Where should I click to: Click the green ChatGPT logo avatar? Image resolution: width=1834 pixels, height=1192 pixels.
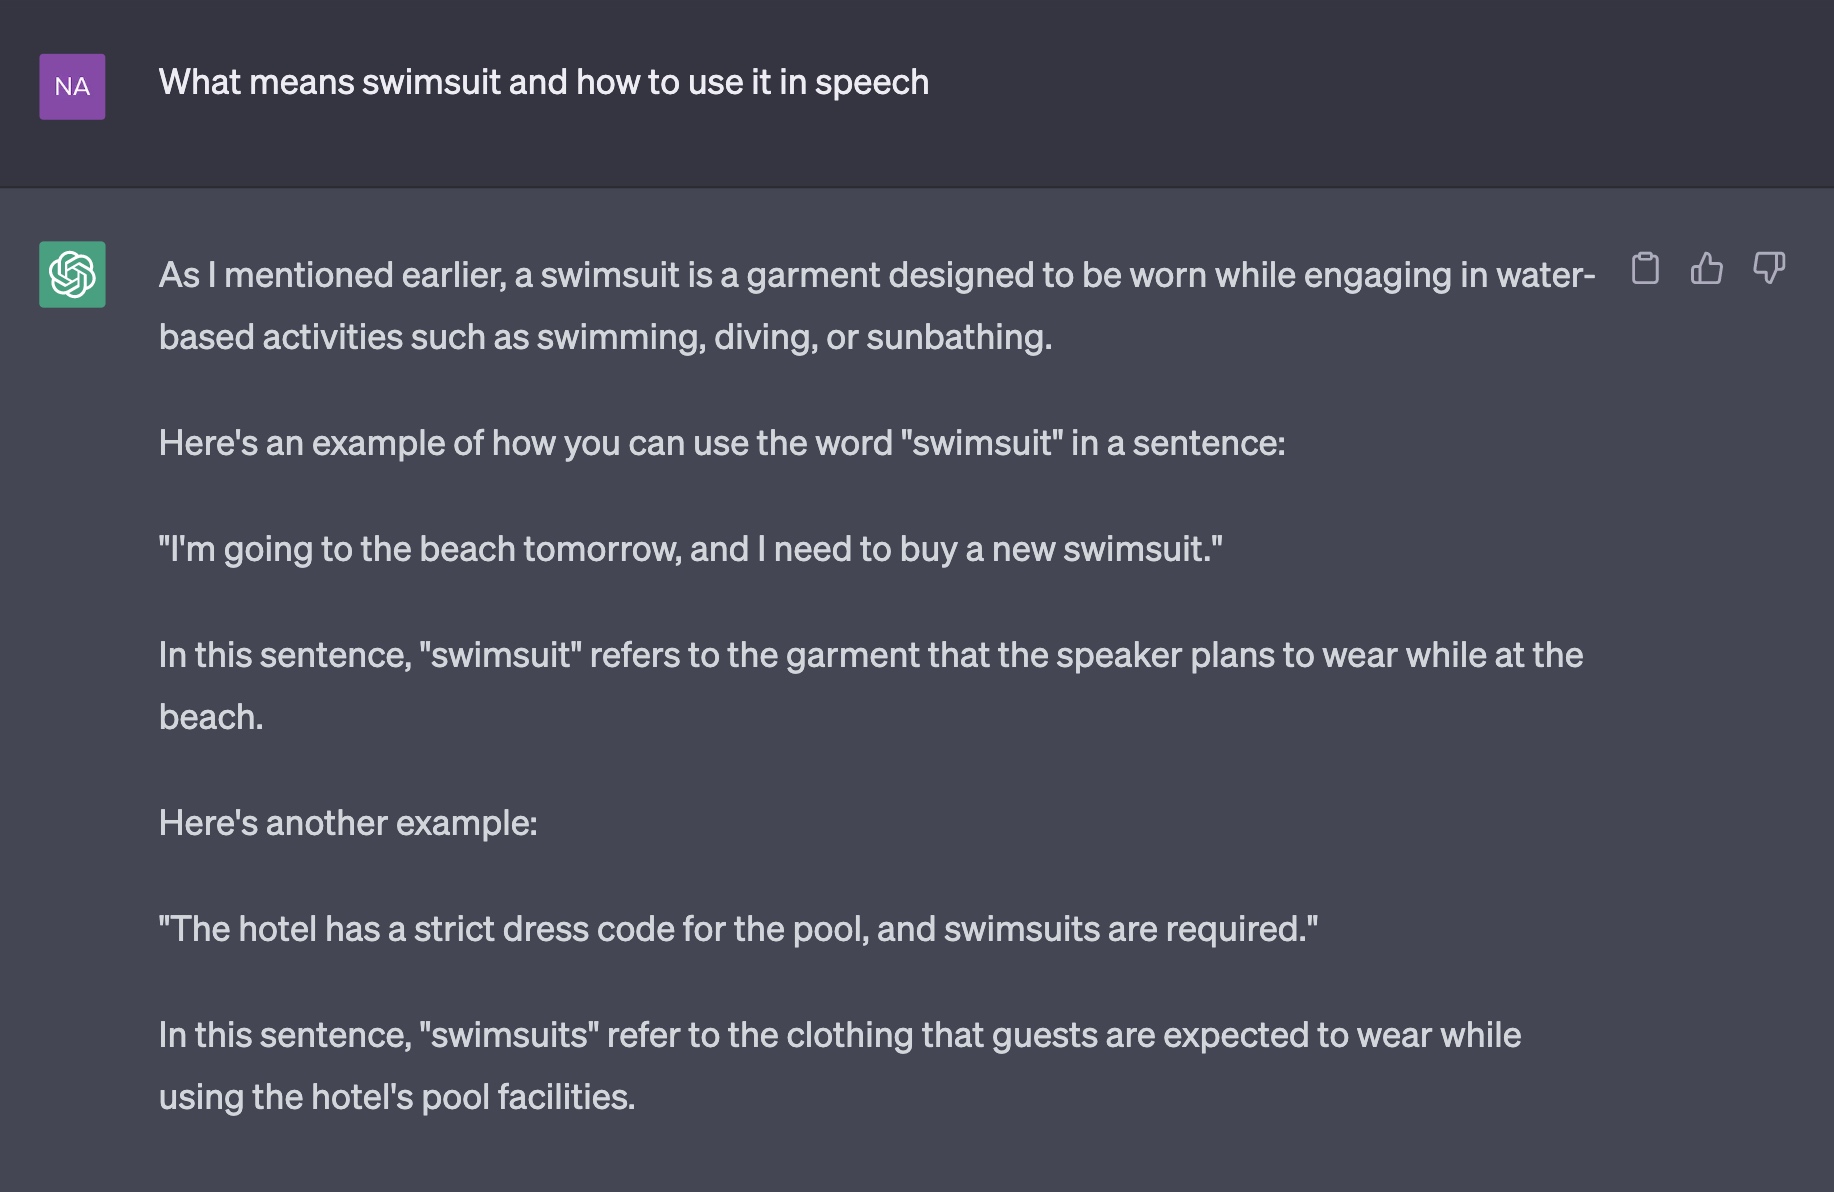pos(72,274)
